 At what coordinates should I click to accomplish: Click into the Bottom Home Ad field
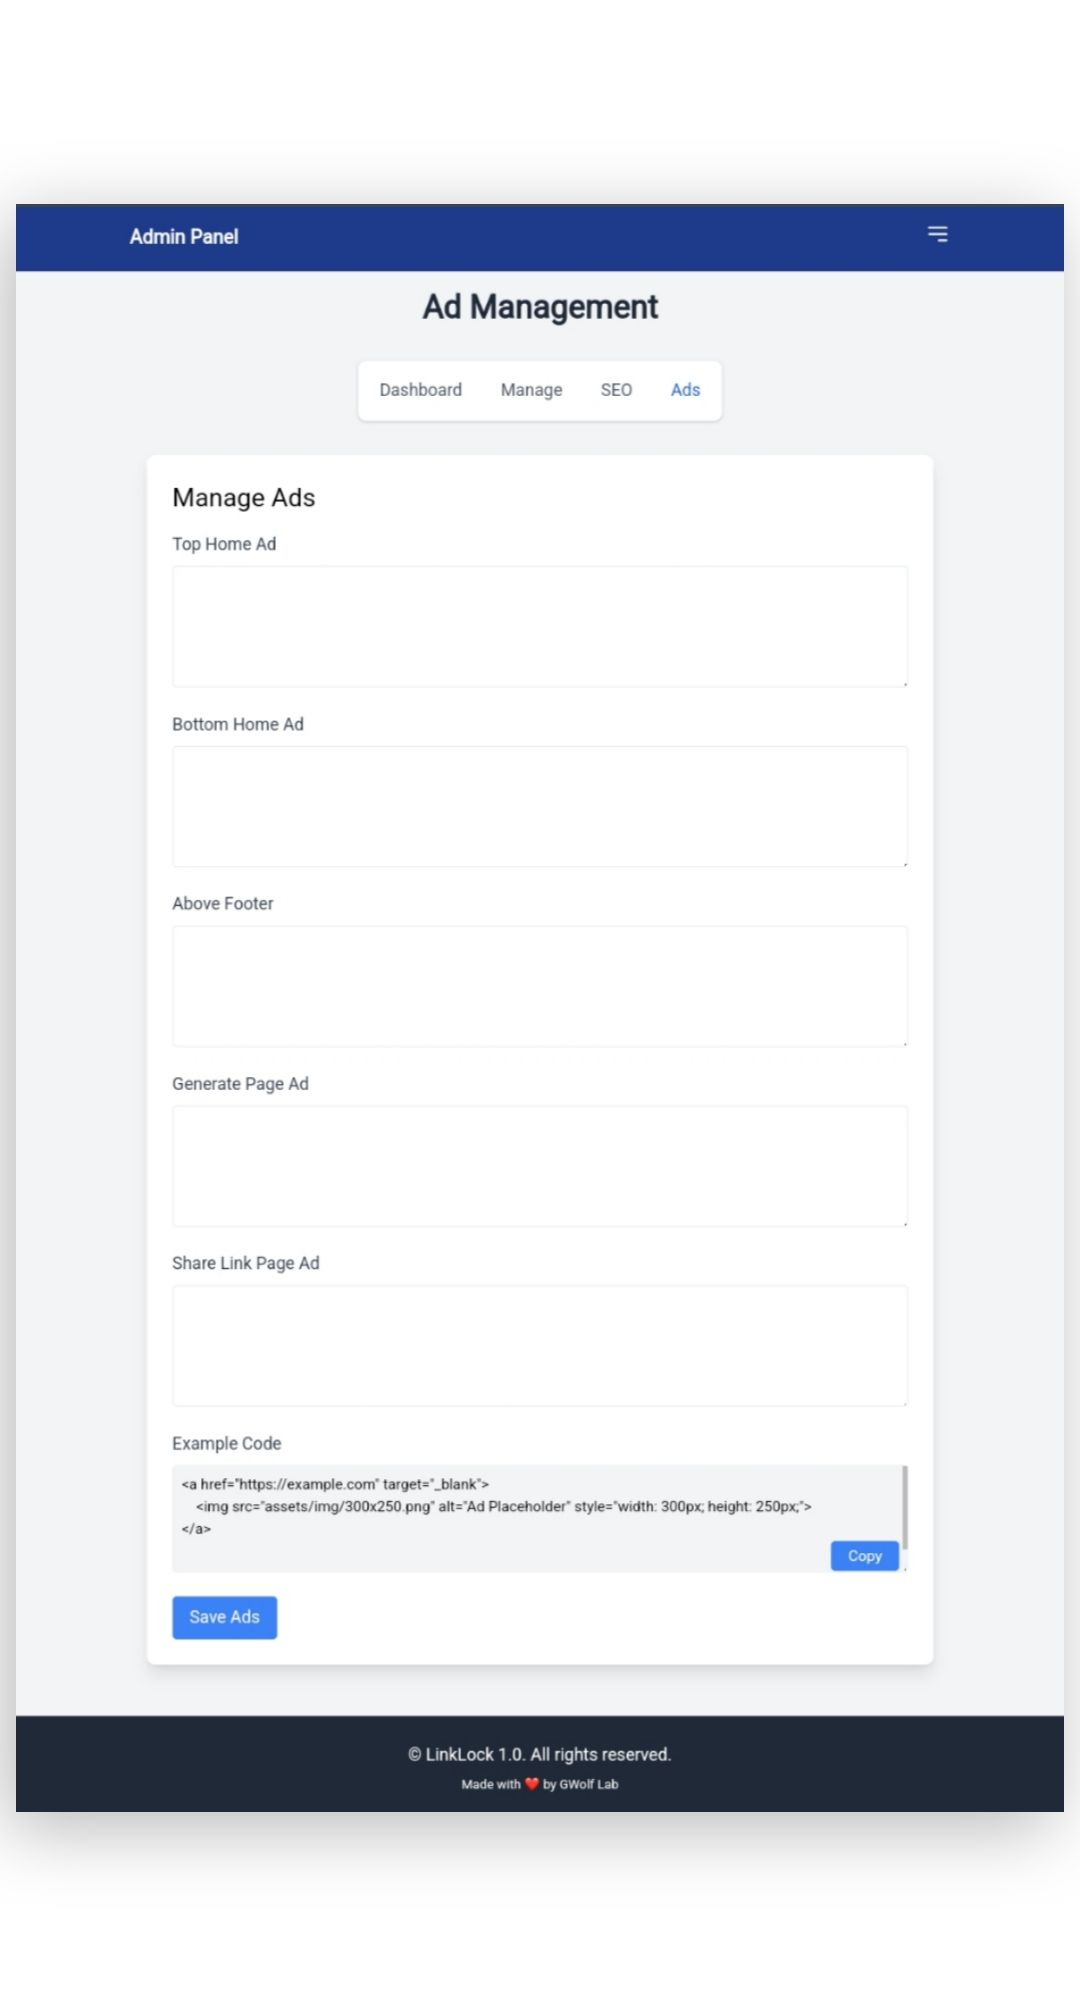coord(540,807)
